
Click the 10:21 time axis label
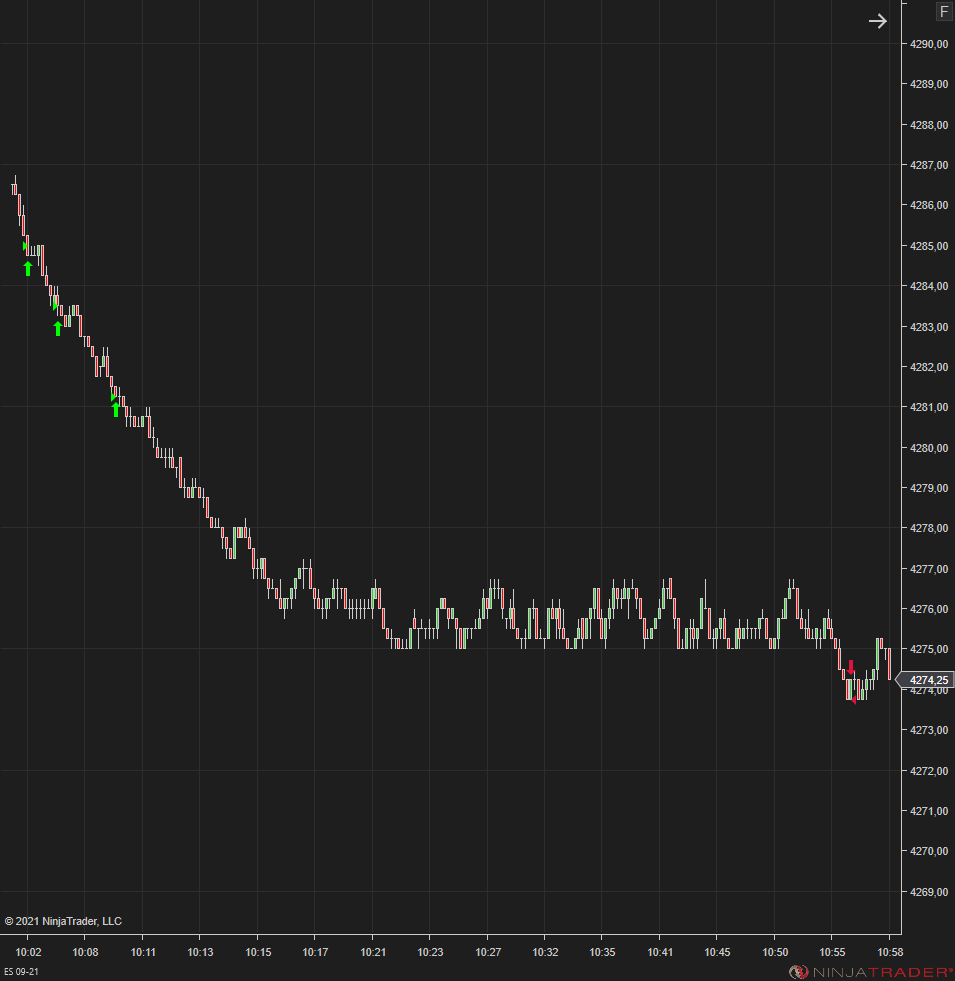(373, 952)
